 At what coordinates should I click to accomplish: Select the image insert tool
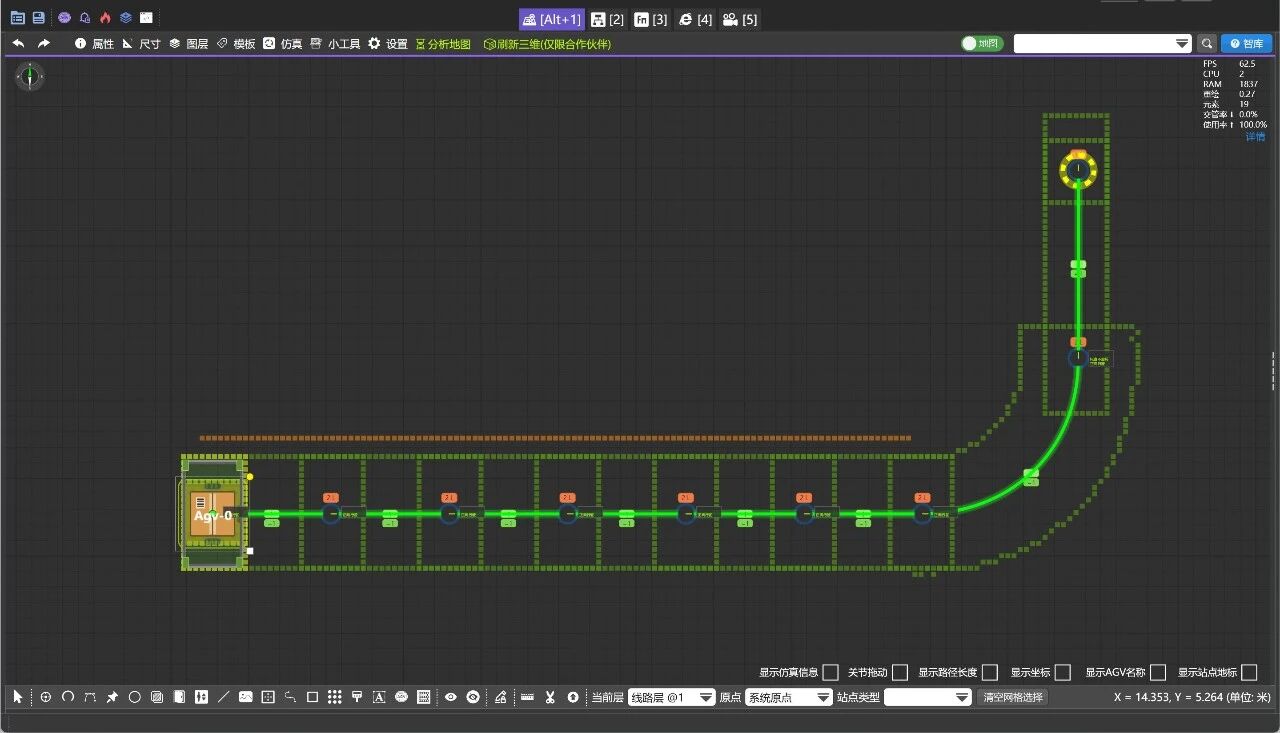pos(246,697)
